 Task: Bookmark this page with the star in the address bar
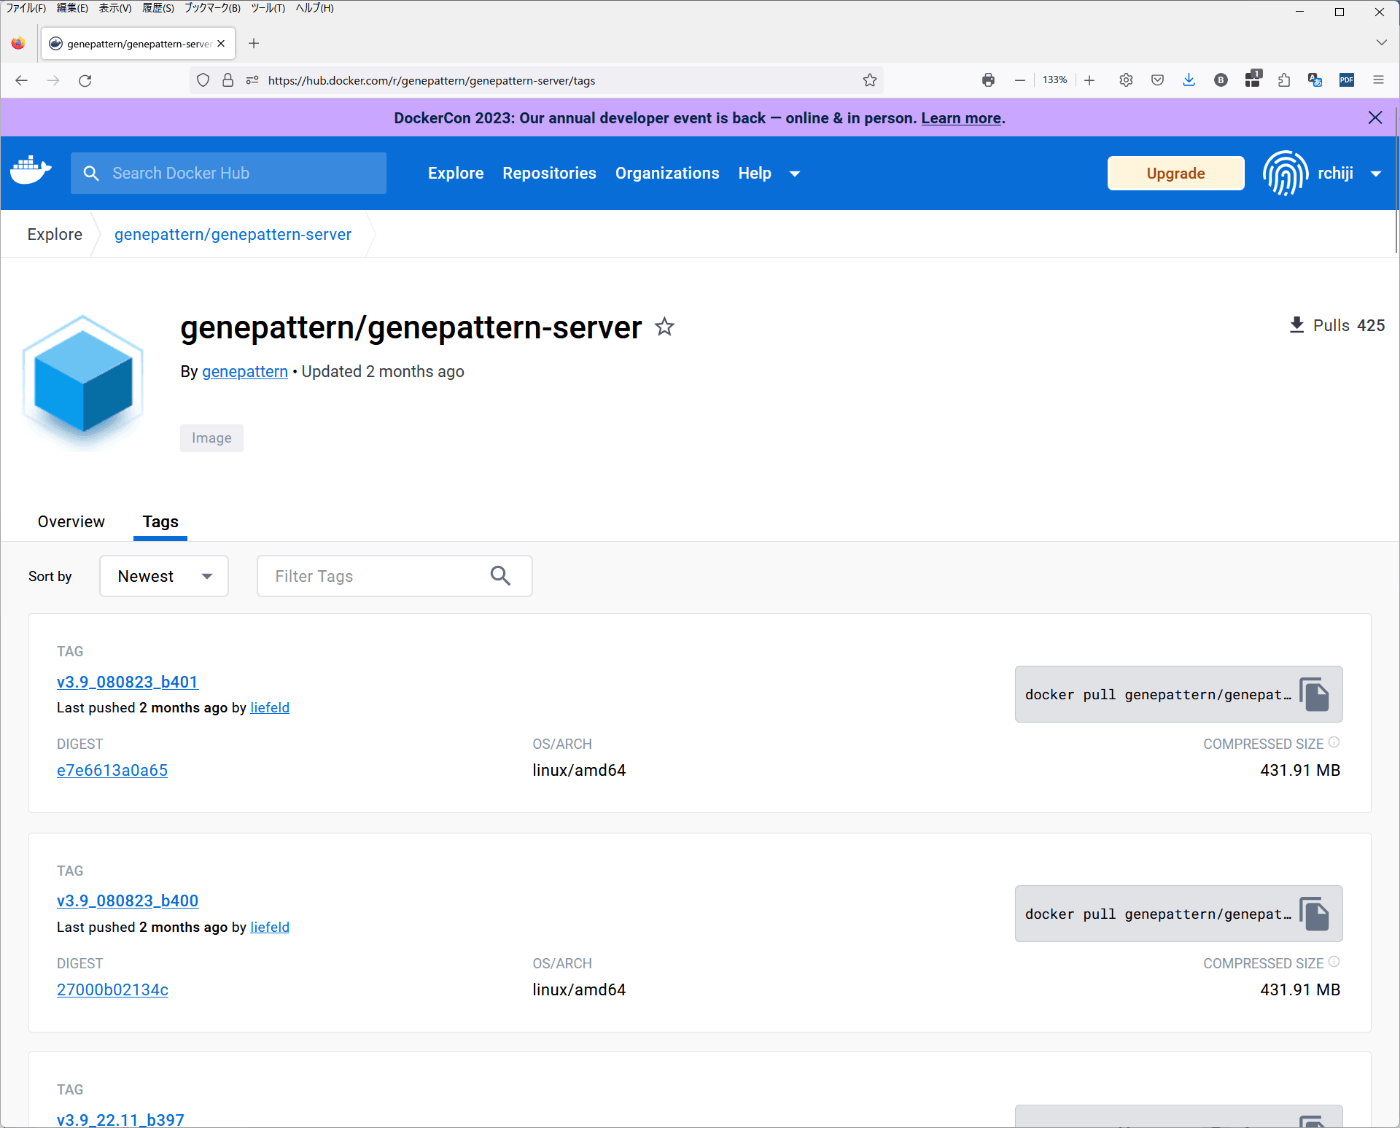[x=870, y=80]
